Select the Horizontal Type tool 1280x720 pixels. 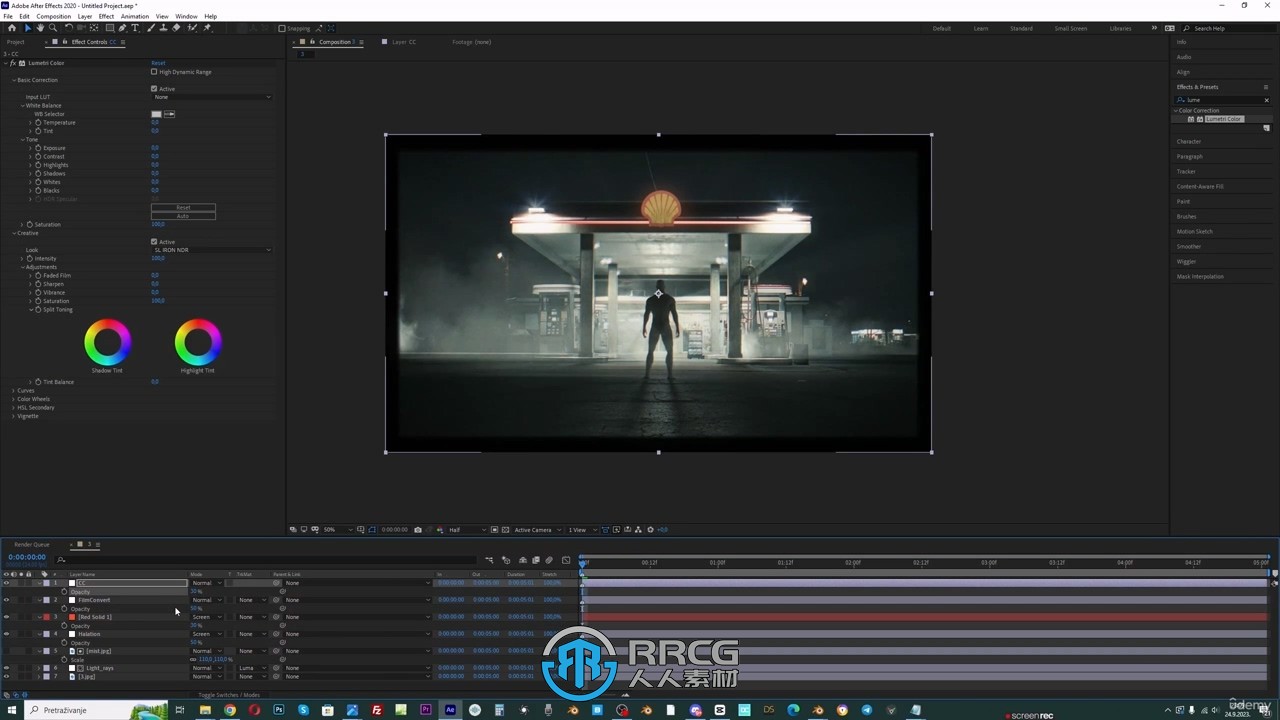pos(135,28)
